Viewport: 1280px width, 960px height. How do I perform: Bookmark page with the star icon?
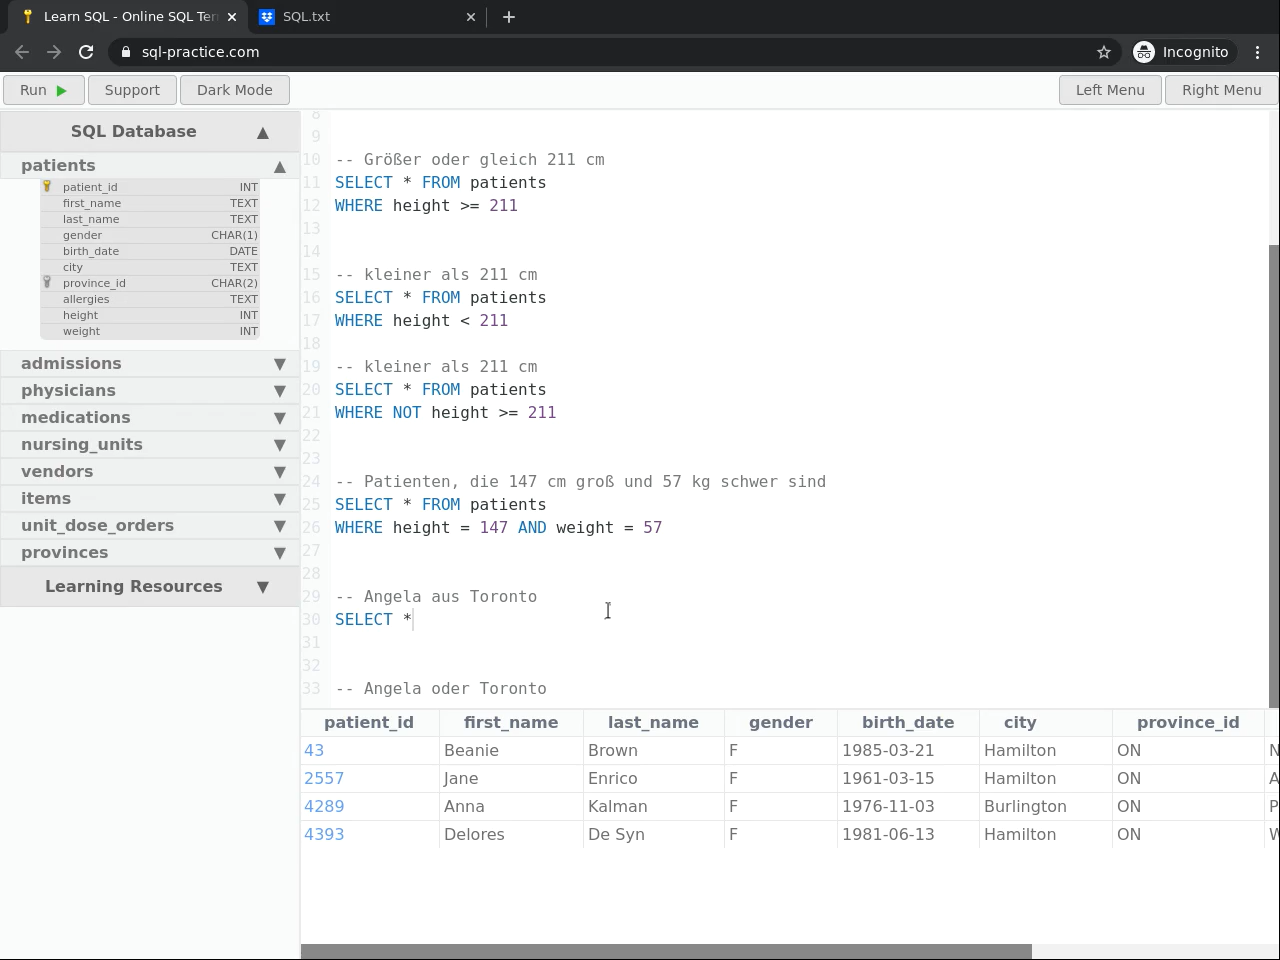click(1104, 52)
